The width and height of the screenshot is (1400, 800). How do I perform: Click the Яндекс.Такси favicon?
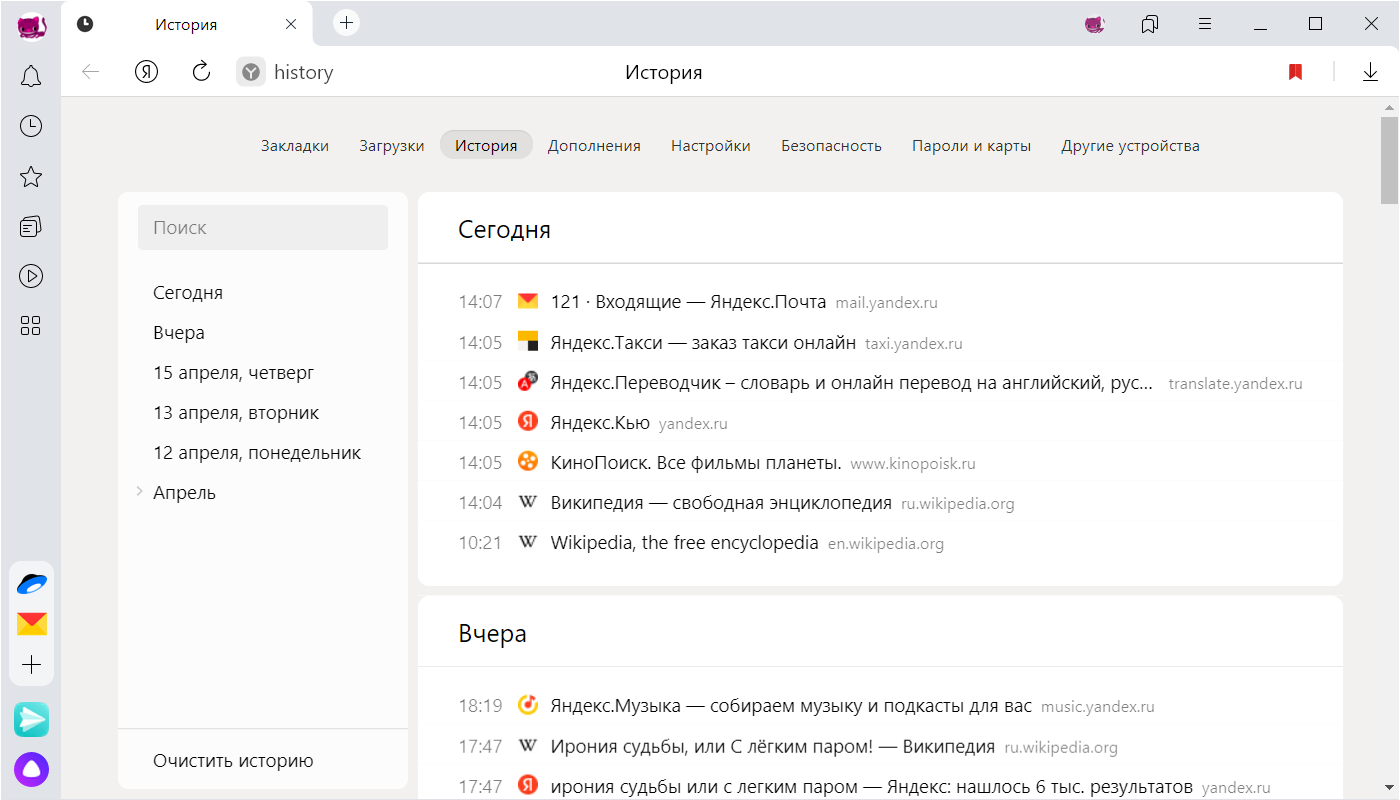pyautogui.click(x=528, y=341)
